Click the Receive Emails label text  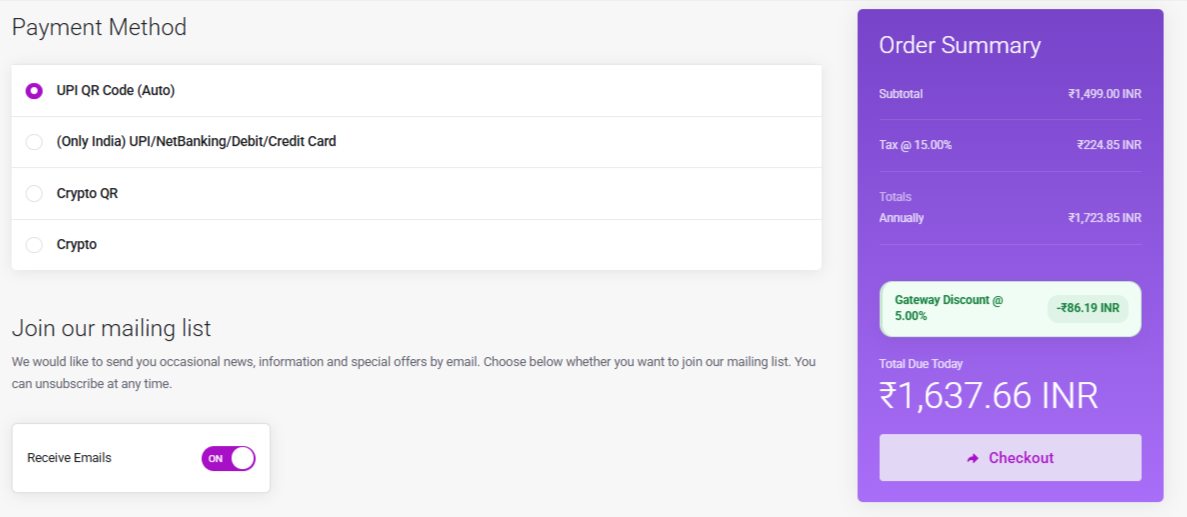click(69, 458)
